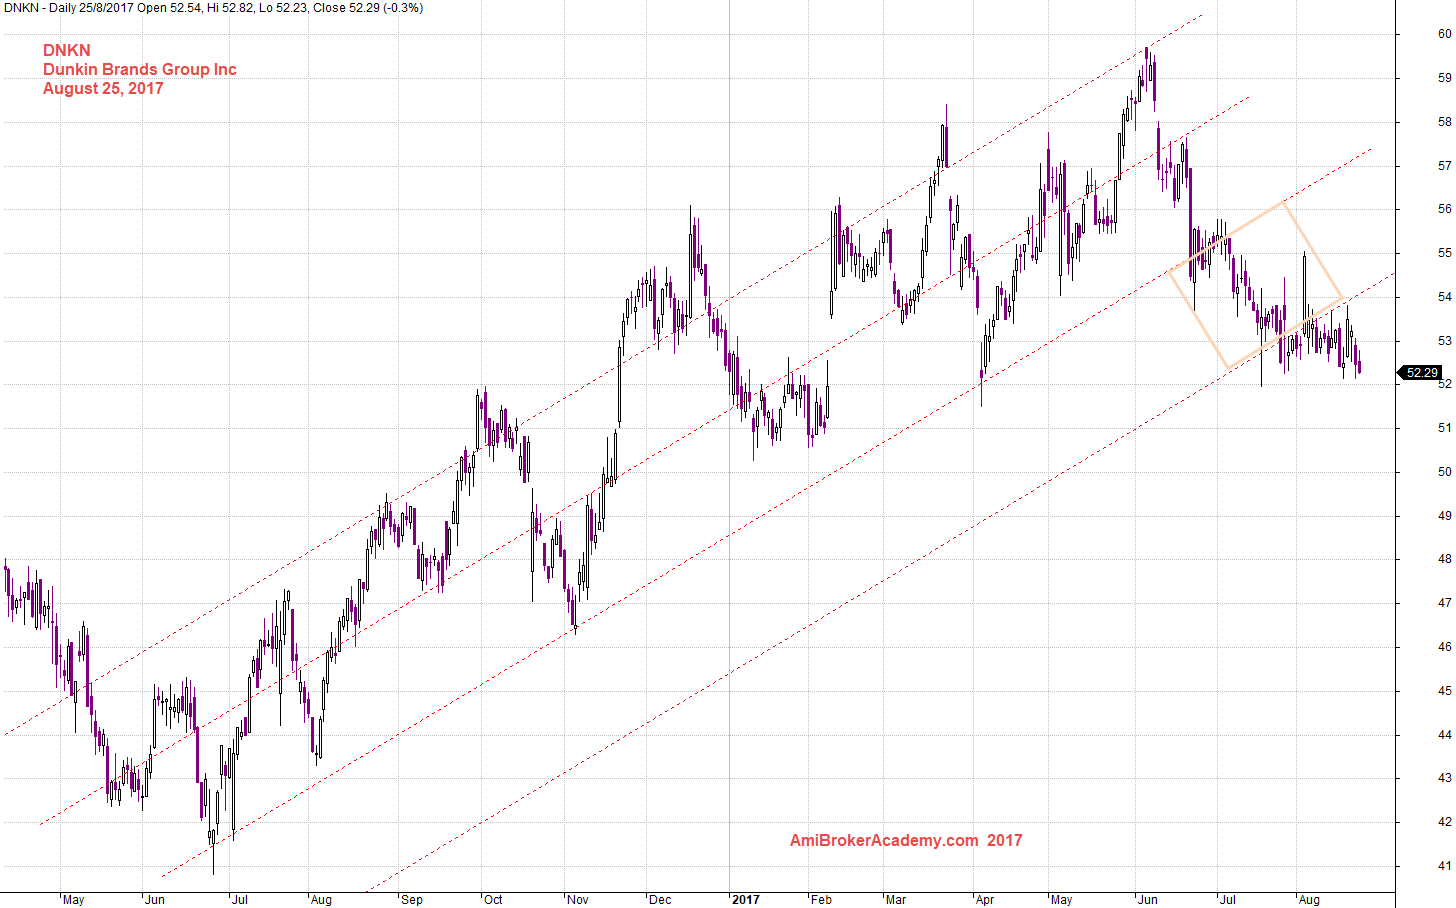The width and height of the screenshot is (1456, 908).
Task: Click the current price tag '52.29'
Action: [x=1421, y=373]
